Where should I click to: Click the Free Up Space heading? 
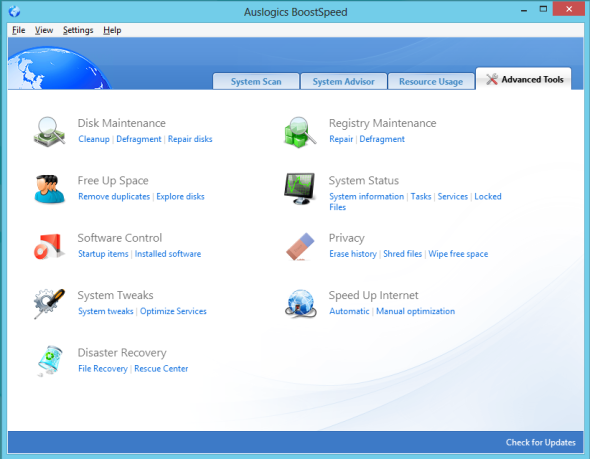(113, 181)
